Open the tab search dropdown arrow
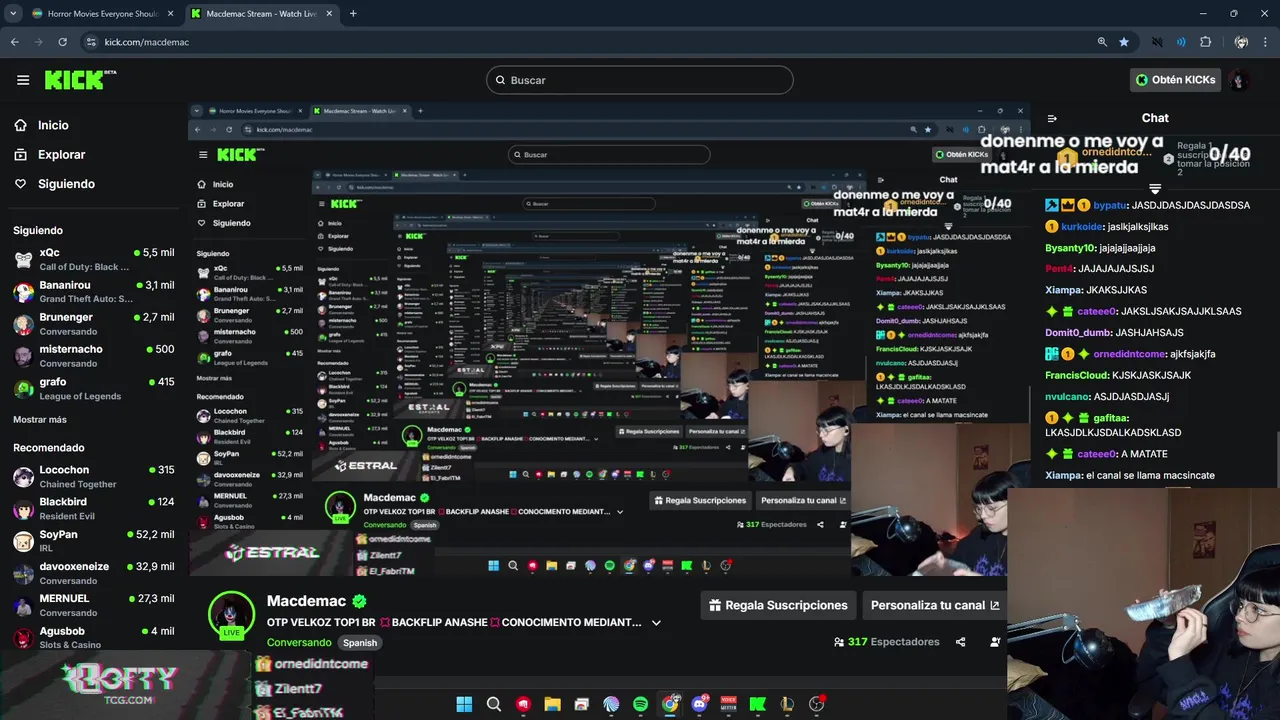 click(x=13, y=14)
